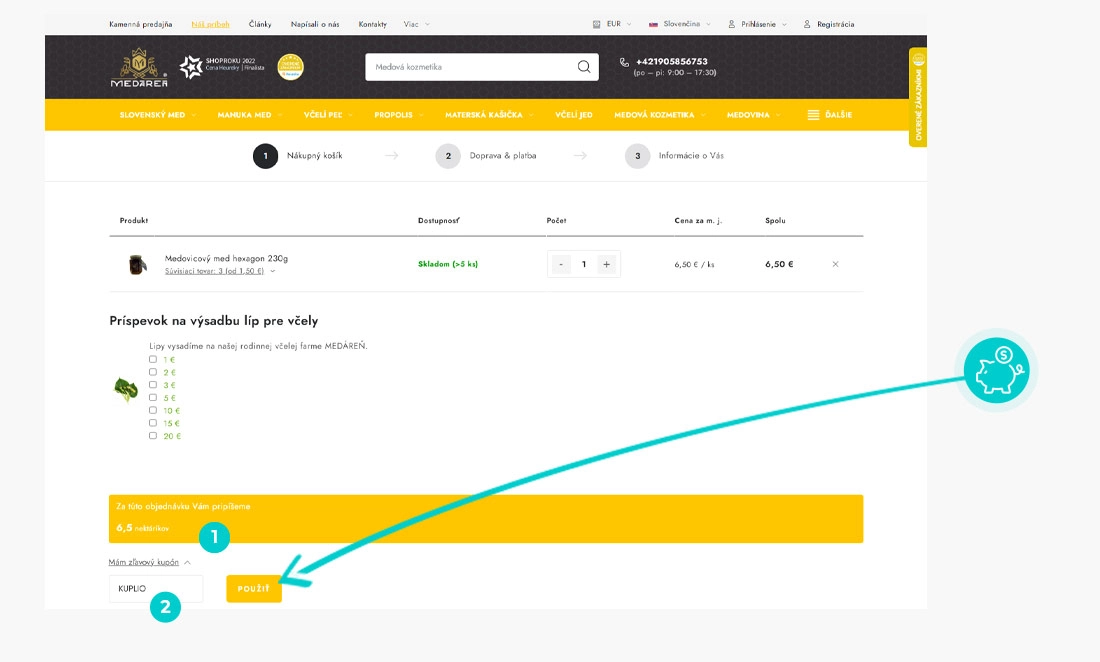Decrease quantity with the minus button
The width and height of the screenshot is (1100, 662).
(x=561, y=264)
